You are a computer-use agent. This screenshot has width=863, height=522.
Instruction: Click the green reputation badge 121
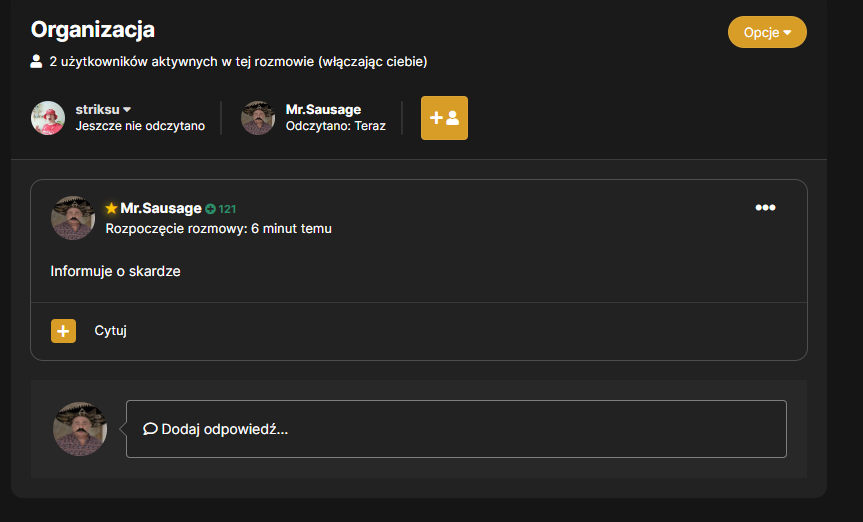[x=221, y=209]
